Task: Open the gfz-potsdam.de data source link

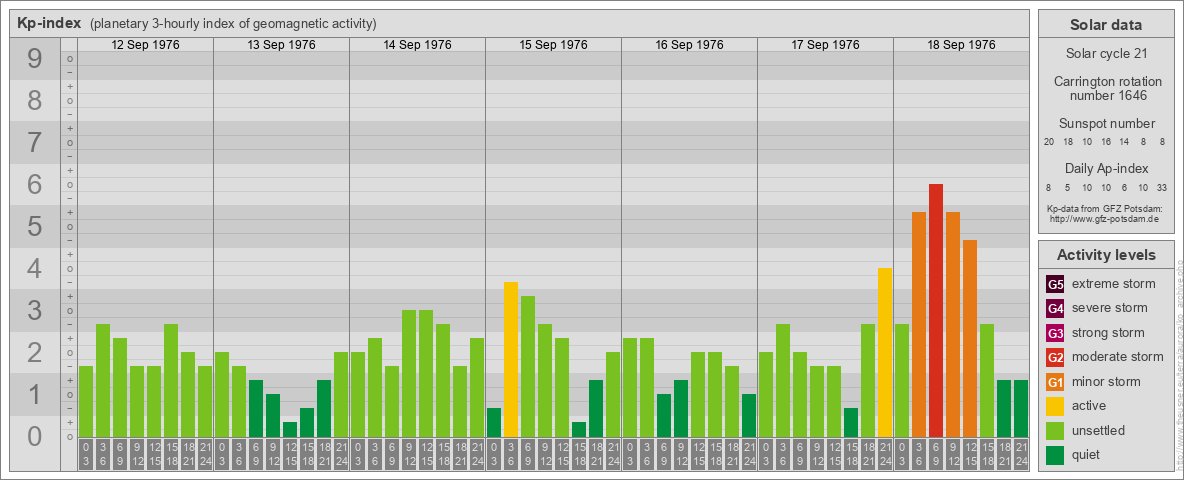Action: 1104,219
